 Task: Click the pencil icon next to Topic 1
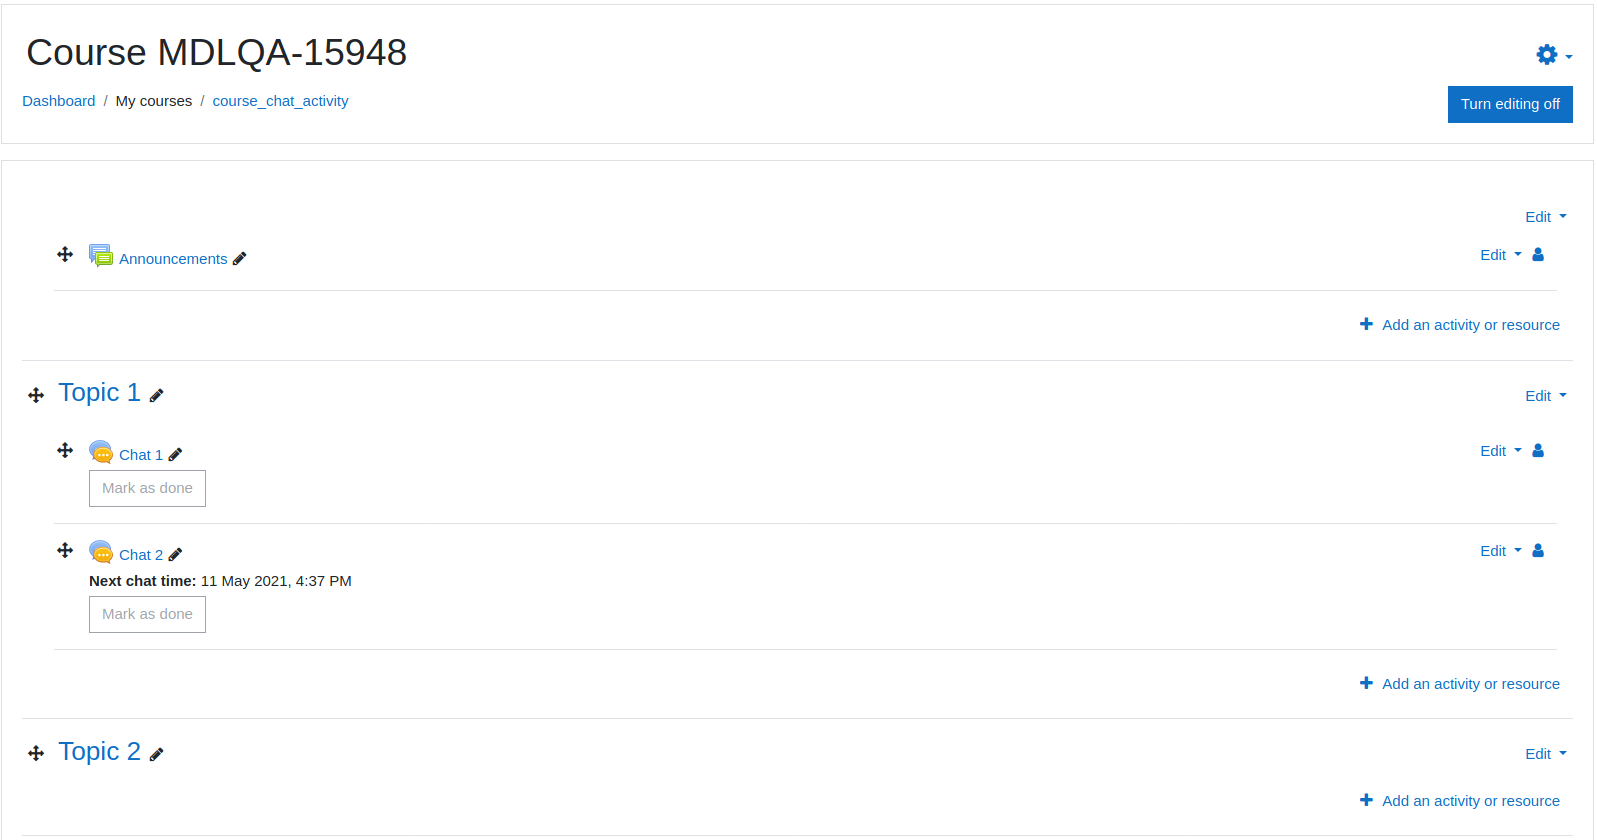point(156,396)
